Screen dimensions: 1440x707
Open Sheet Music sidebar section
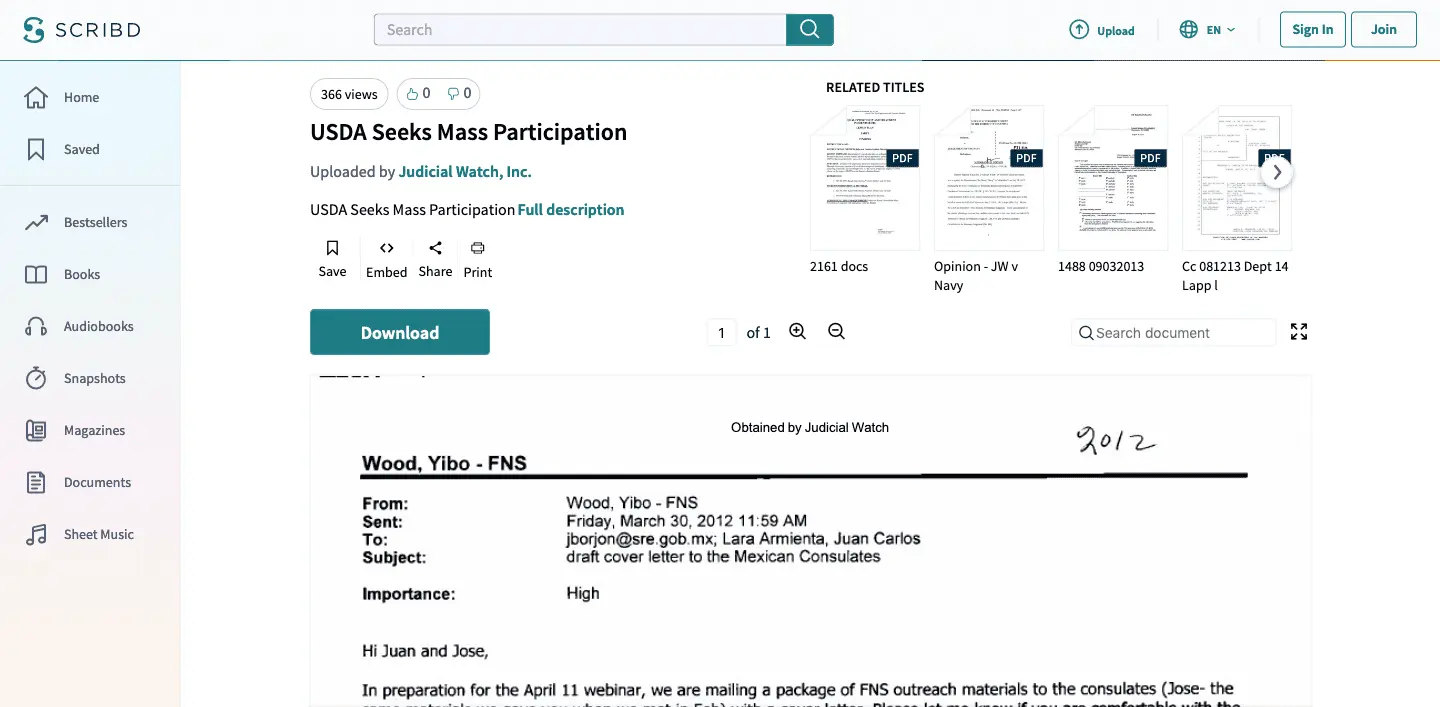point(98,534)
